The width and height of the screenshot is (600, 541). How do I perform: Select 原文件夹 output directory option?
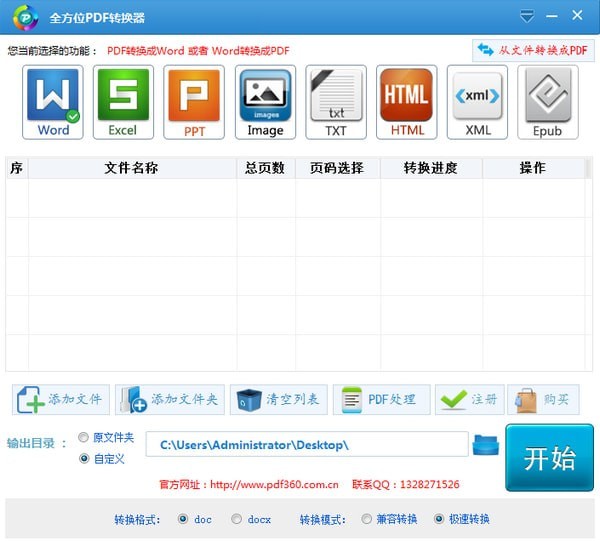84,438
